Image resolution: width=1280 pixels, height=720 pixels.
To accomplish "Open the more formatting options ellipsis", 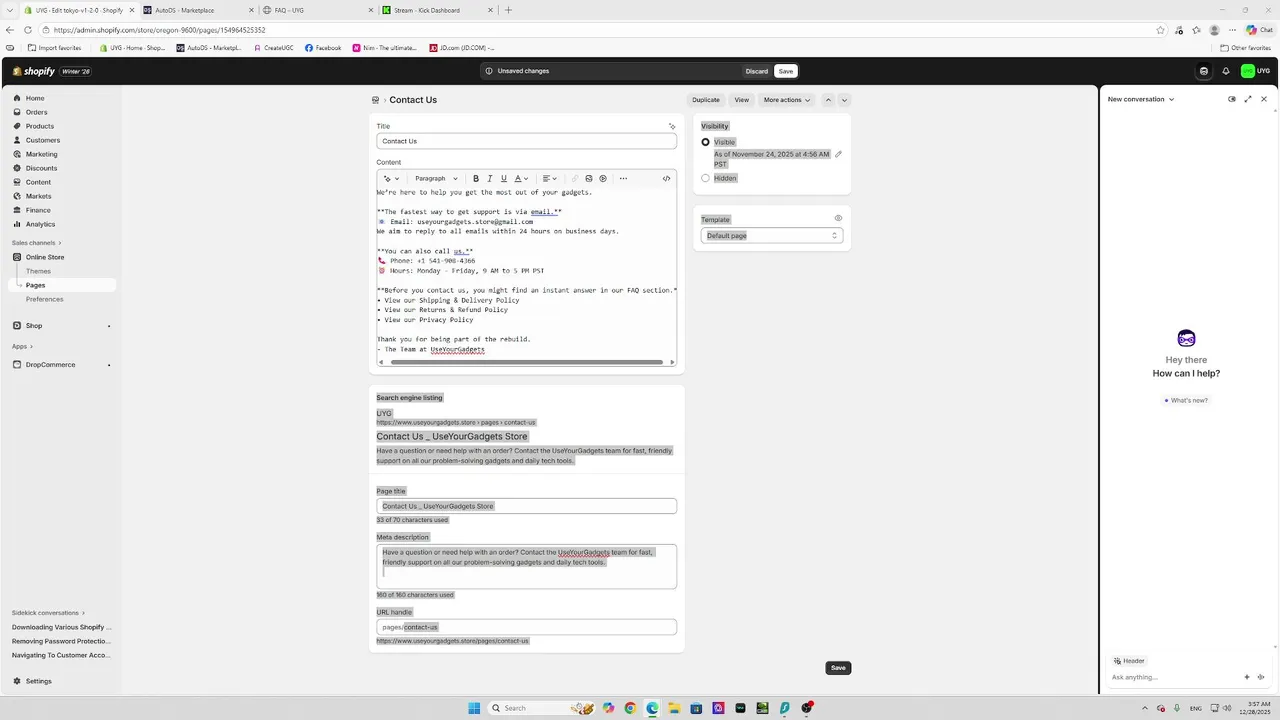I will pos(623,179).
